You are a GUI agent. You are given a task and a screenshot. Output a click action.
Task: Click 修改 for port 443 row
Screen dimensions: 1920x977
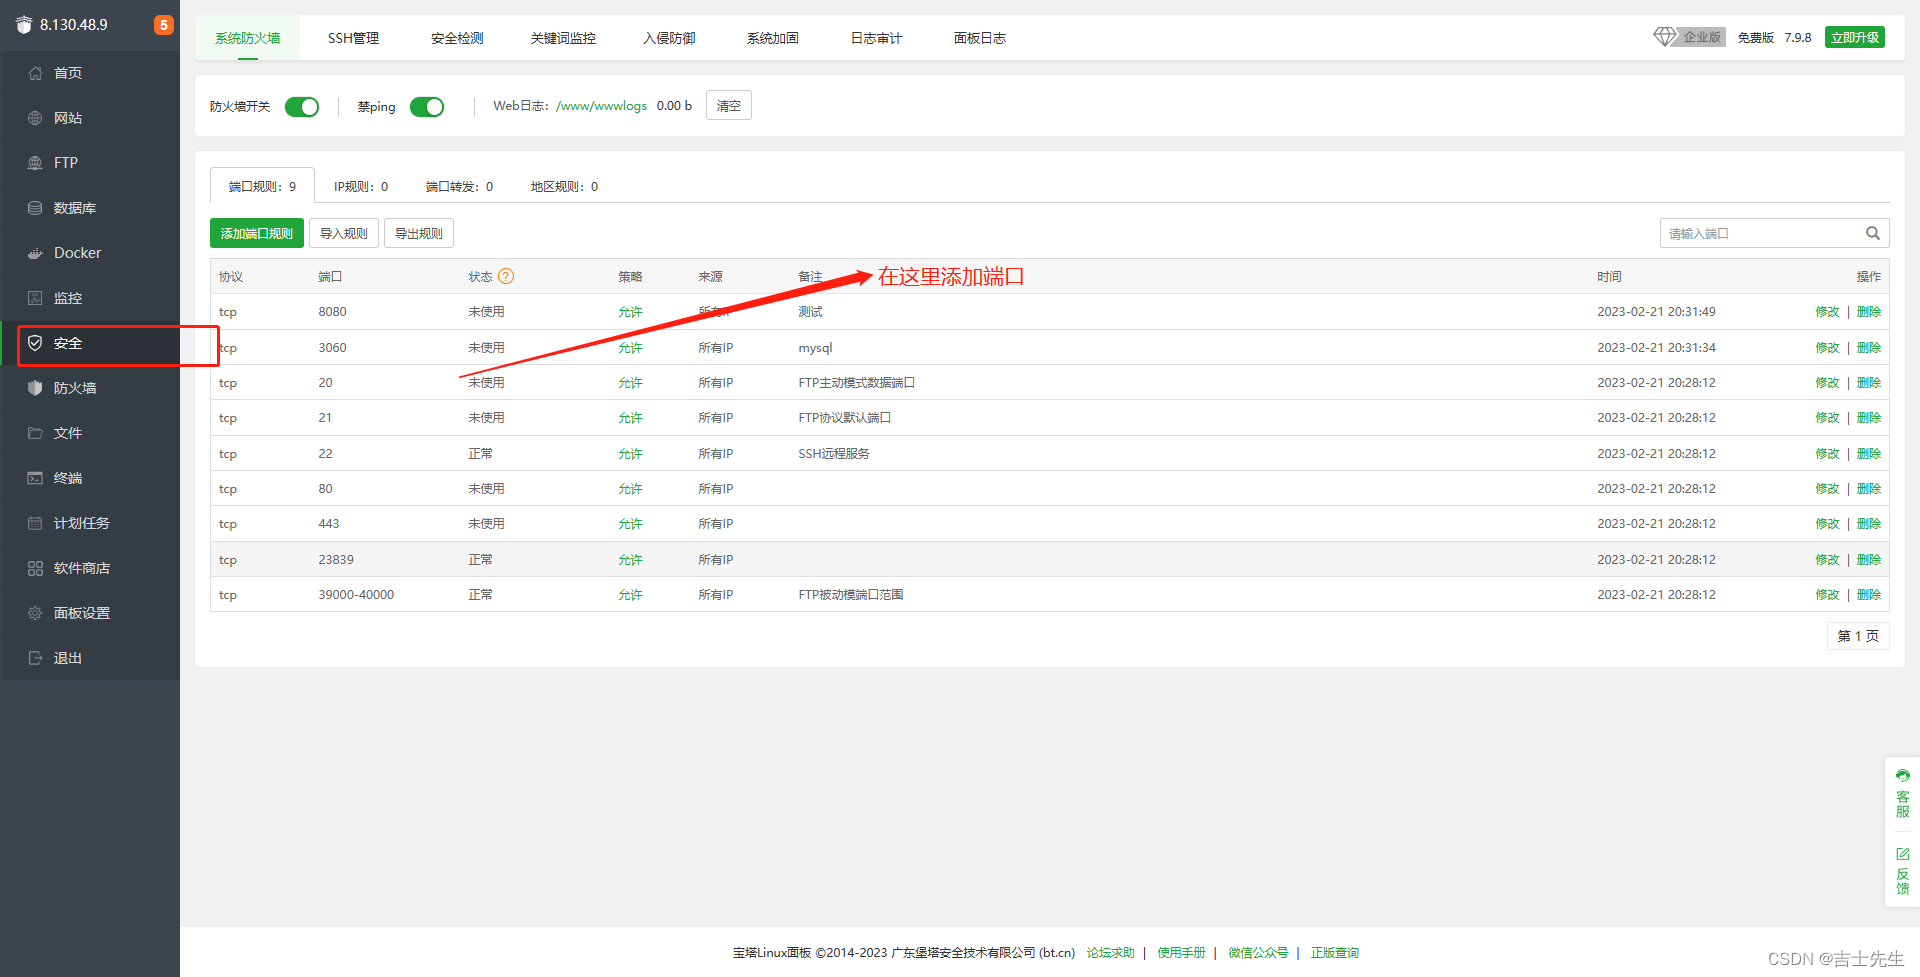[1827, 524]
